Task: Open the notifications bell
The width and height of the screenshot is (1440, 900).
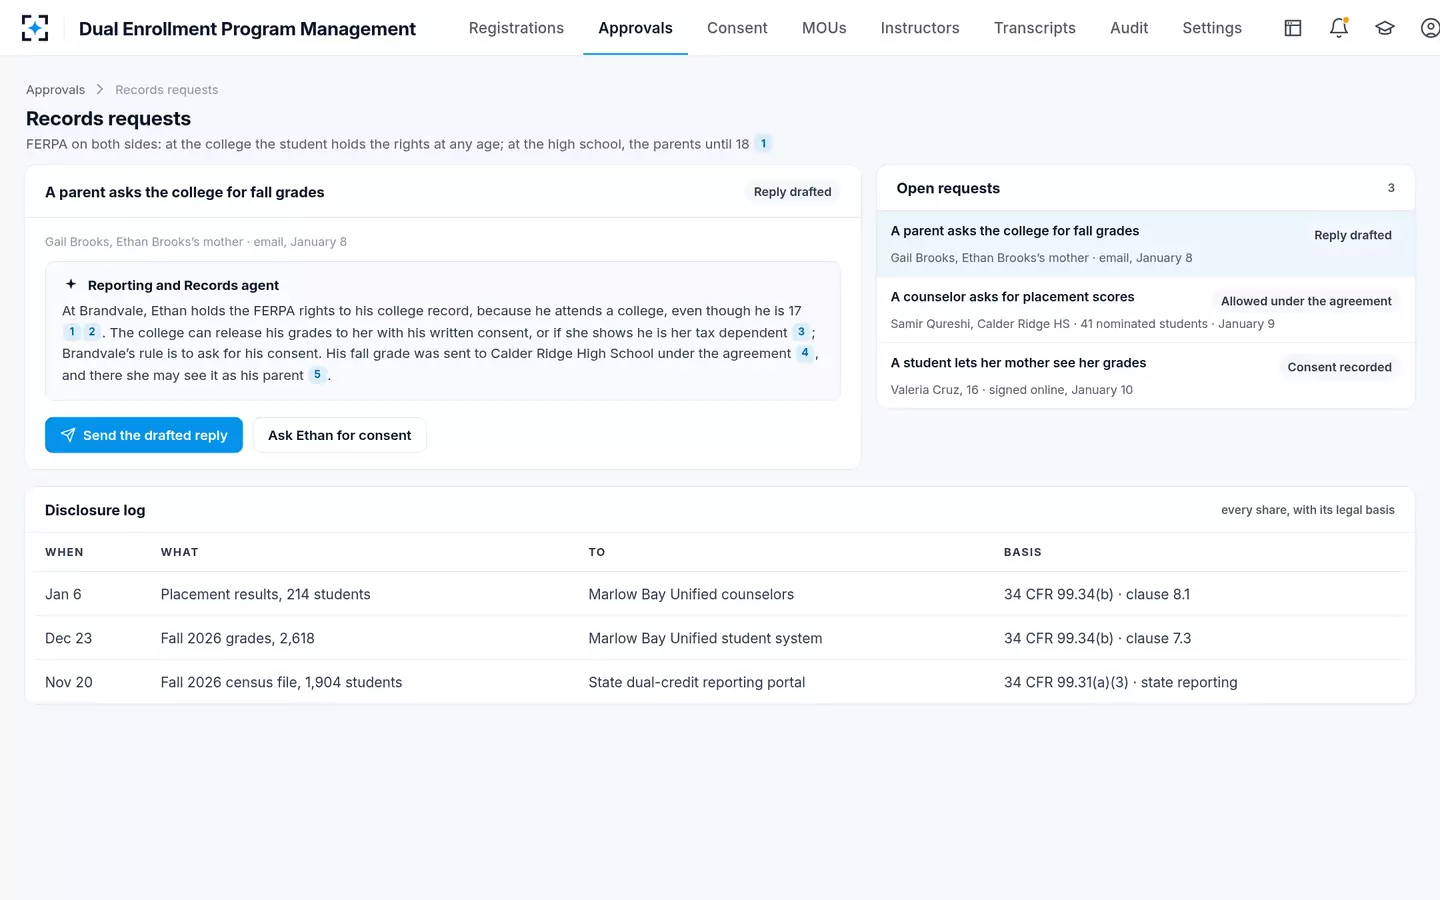Action: tap(1339, 28)
